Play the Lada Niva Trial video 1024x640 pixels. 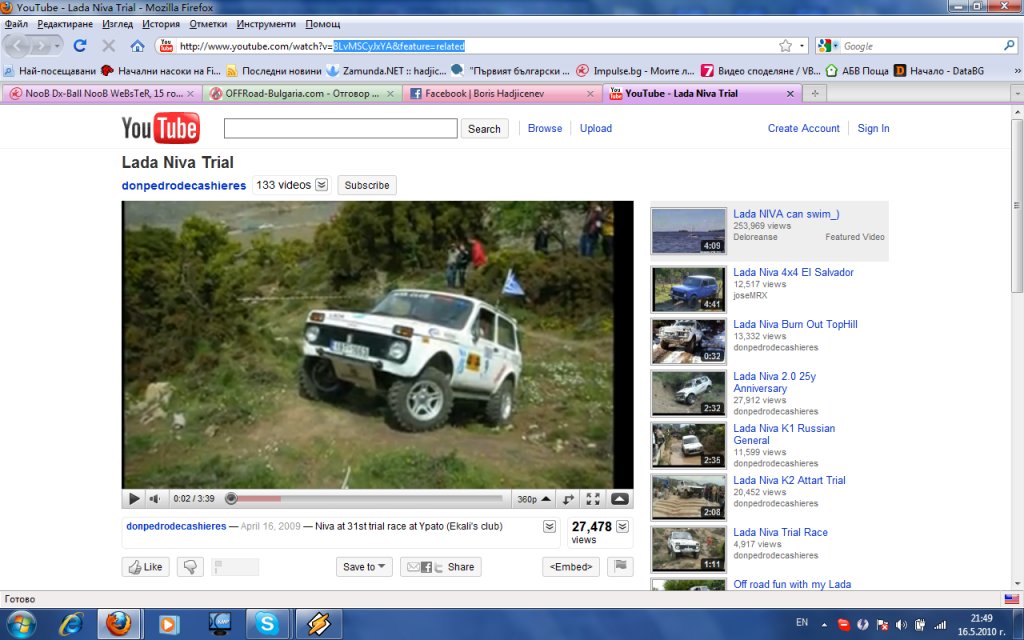click(134, 499)
